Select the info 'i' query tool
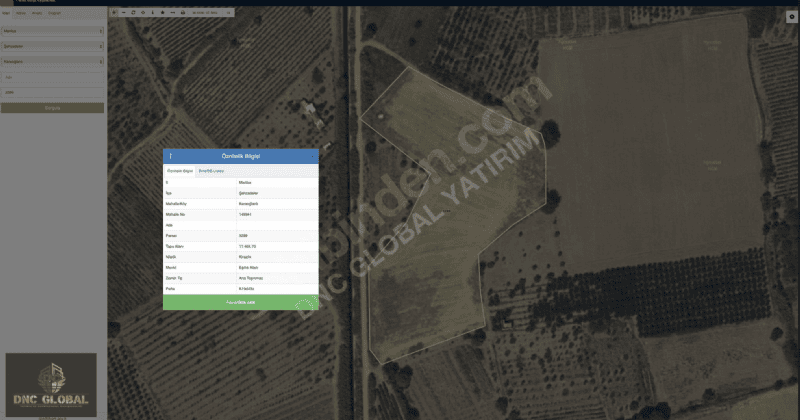This screenshot has height=420, width=800. coord(153,12)
